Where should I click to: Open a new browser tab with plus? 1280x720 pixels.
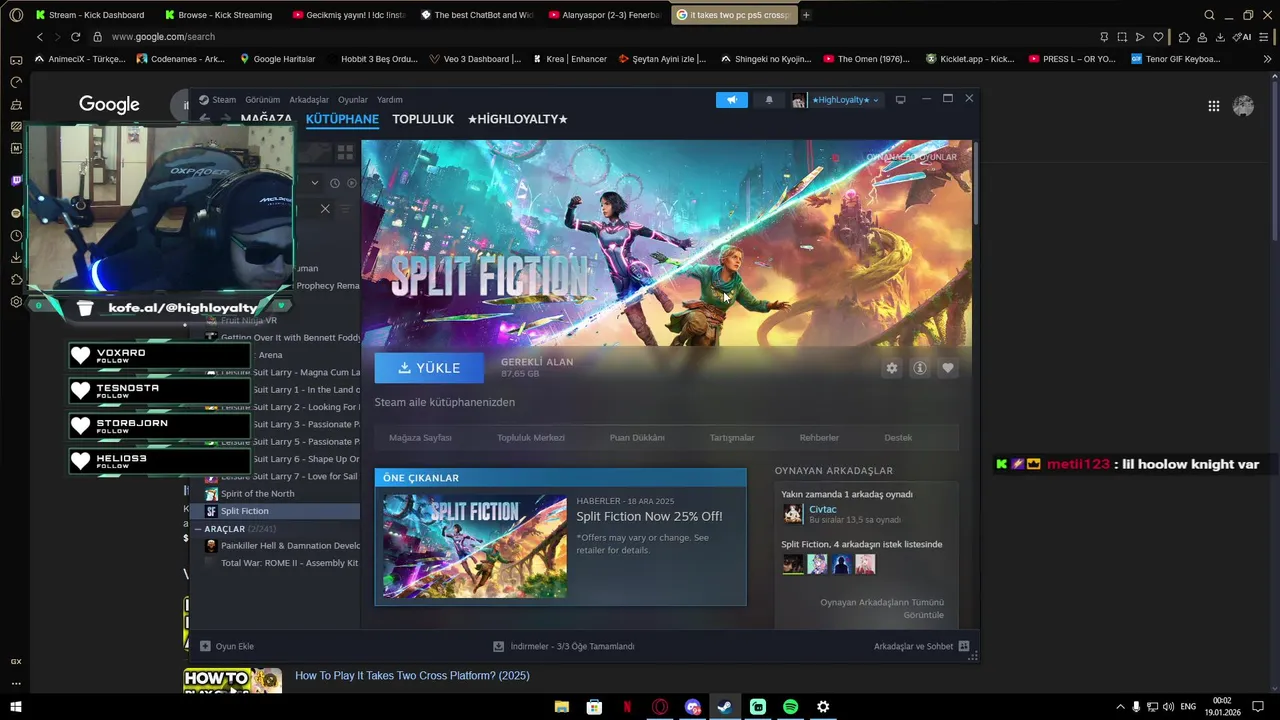coord(807,15)
